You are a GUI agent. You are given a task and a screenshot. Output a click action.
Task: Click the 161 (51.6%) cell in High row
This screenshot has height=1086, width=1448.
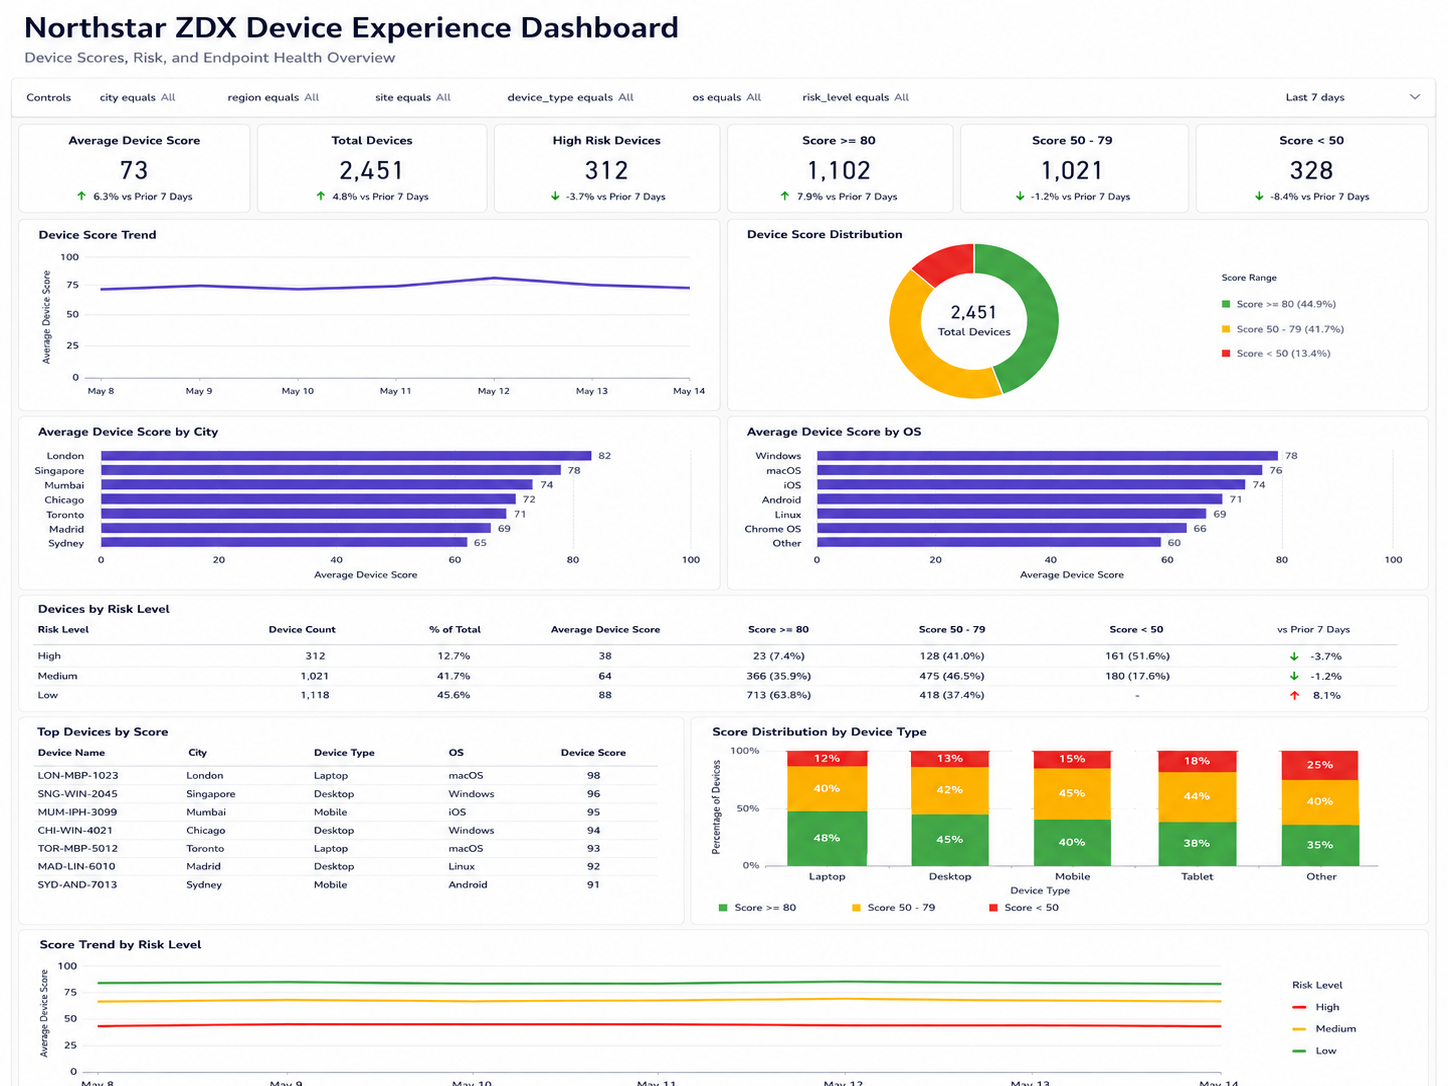(1137, 656)
